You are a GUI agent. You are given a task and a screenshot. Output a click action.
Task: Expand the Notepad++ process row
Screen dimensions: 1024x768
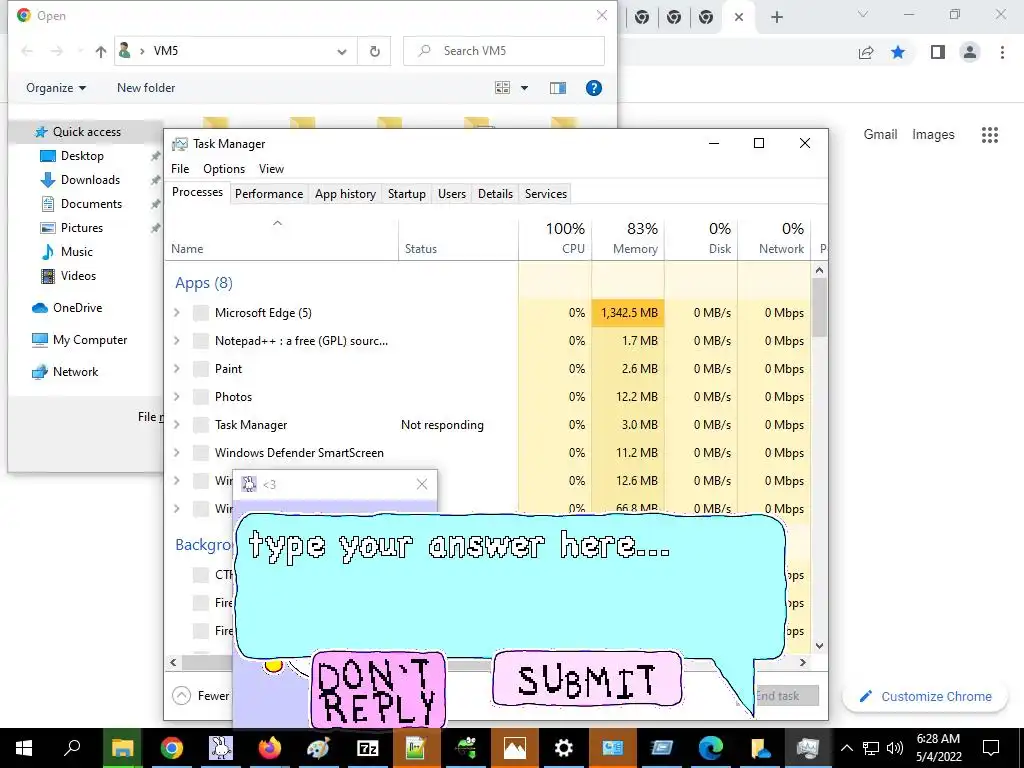click(x=176, y=341)
